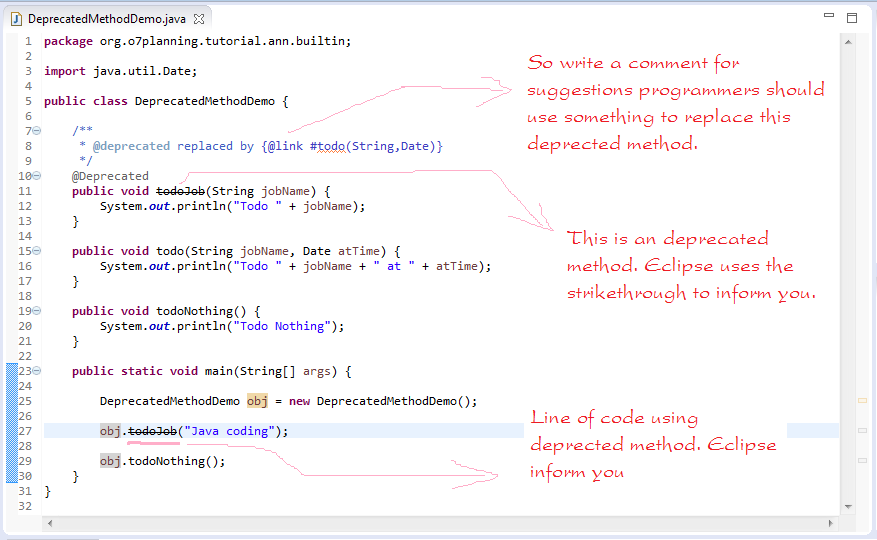Click the " at " string on line 16
Image resolution: width=877 pixels, height=540 pixels.
(394, 266)
